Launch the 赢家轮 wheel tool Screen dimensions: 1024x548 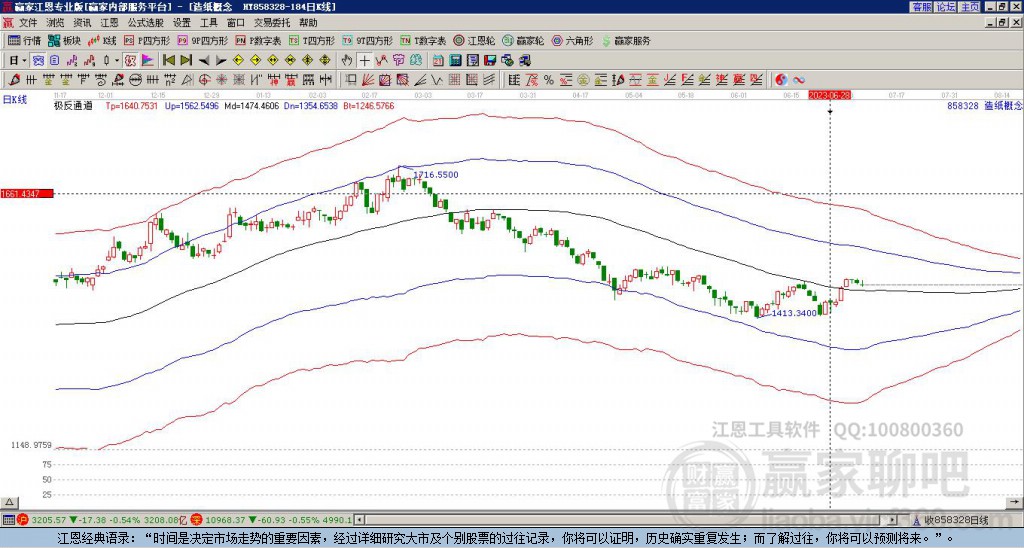(523, 40)
